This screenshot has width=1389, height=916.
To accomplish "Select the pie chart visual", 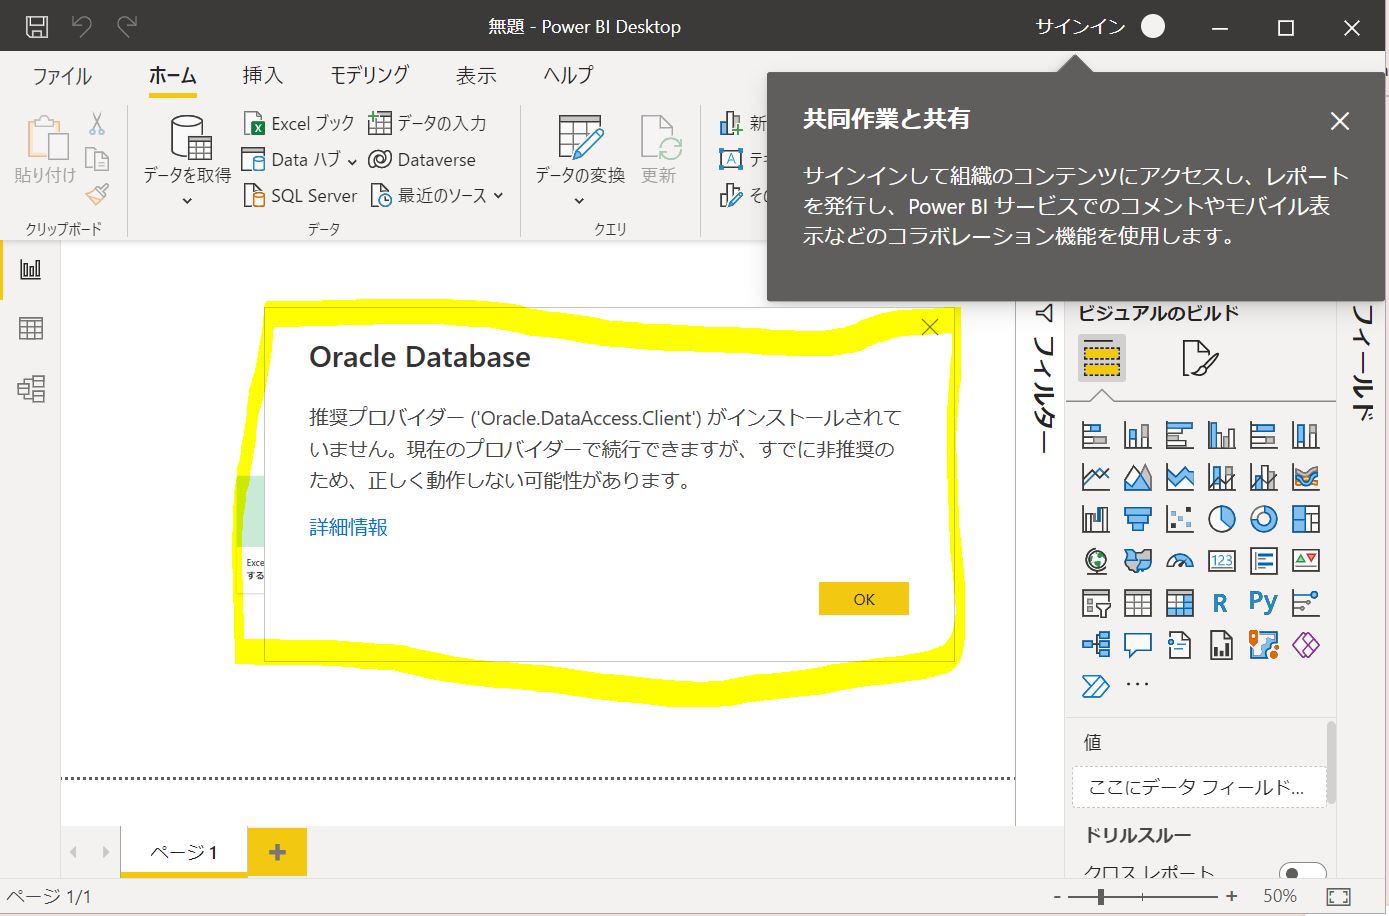I will pyautogui.click(x=1221, y=519).
